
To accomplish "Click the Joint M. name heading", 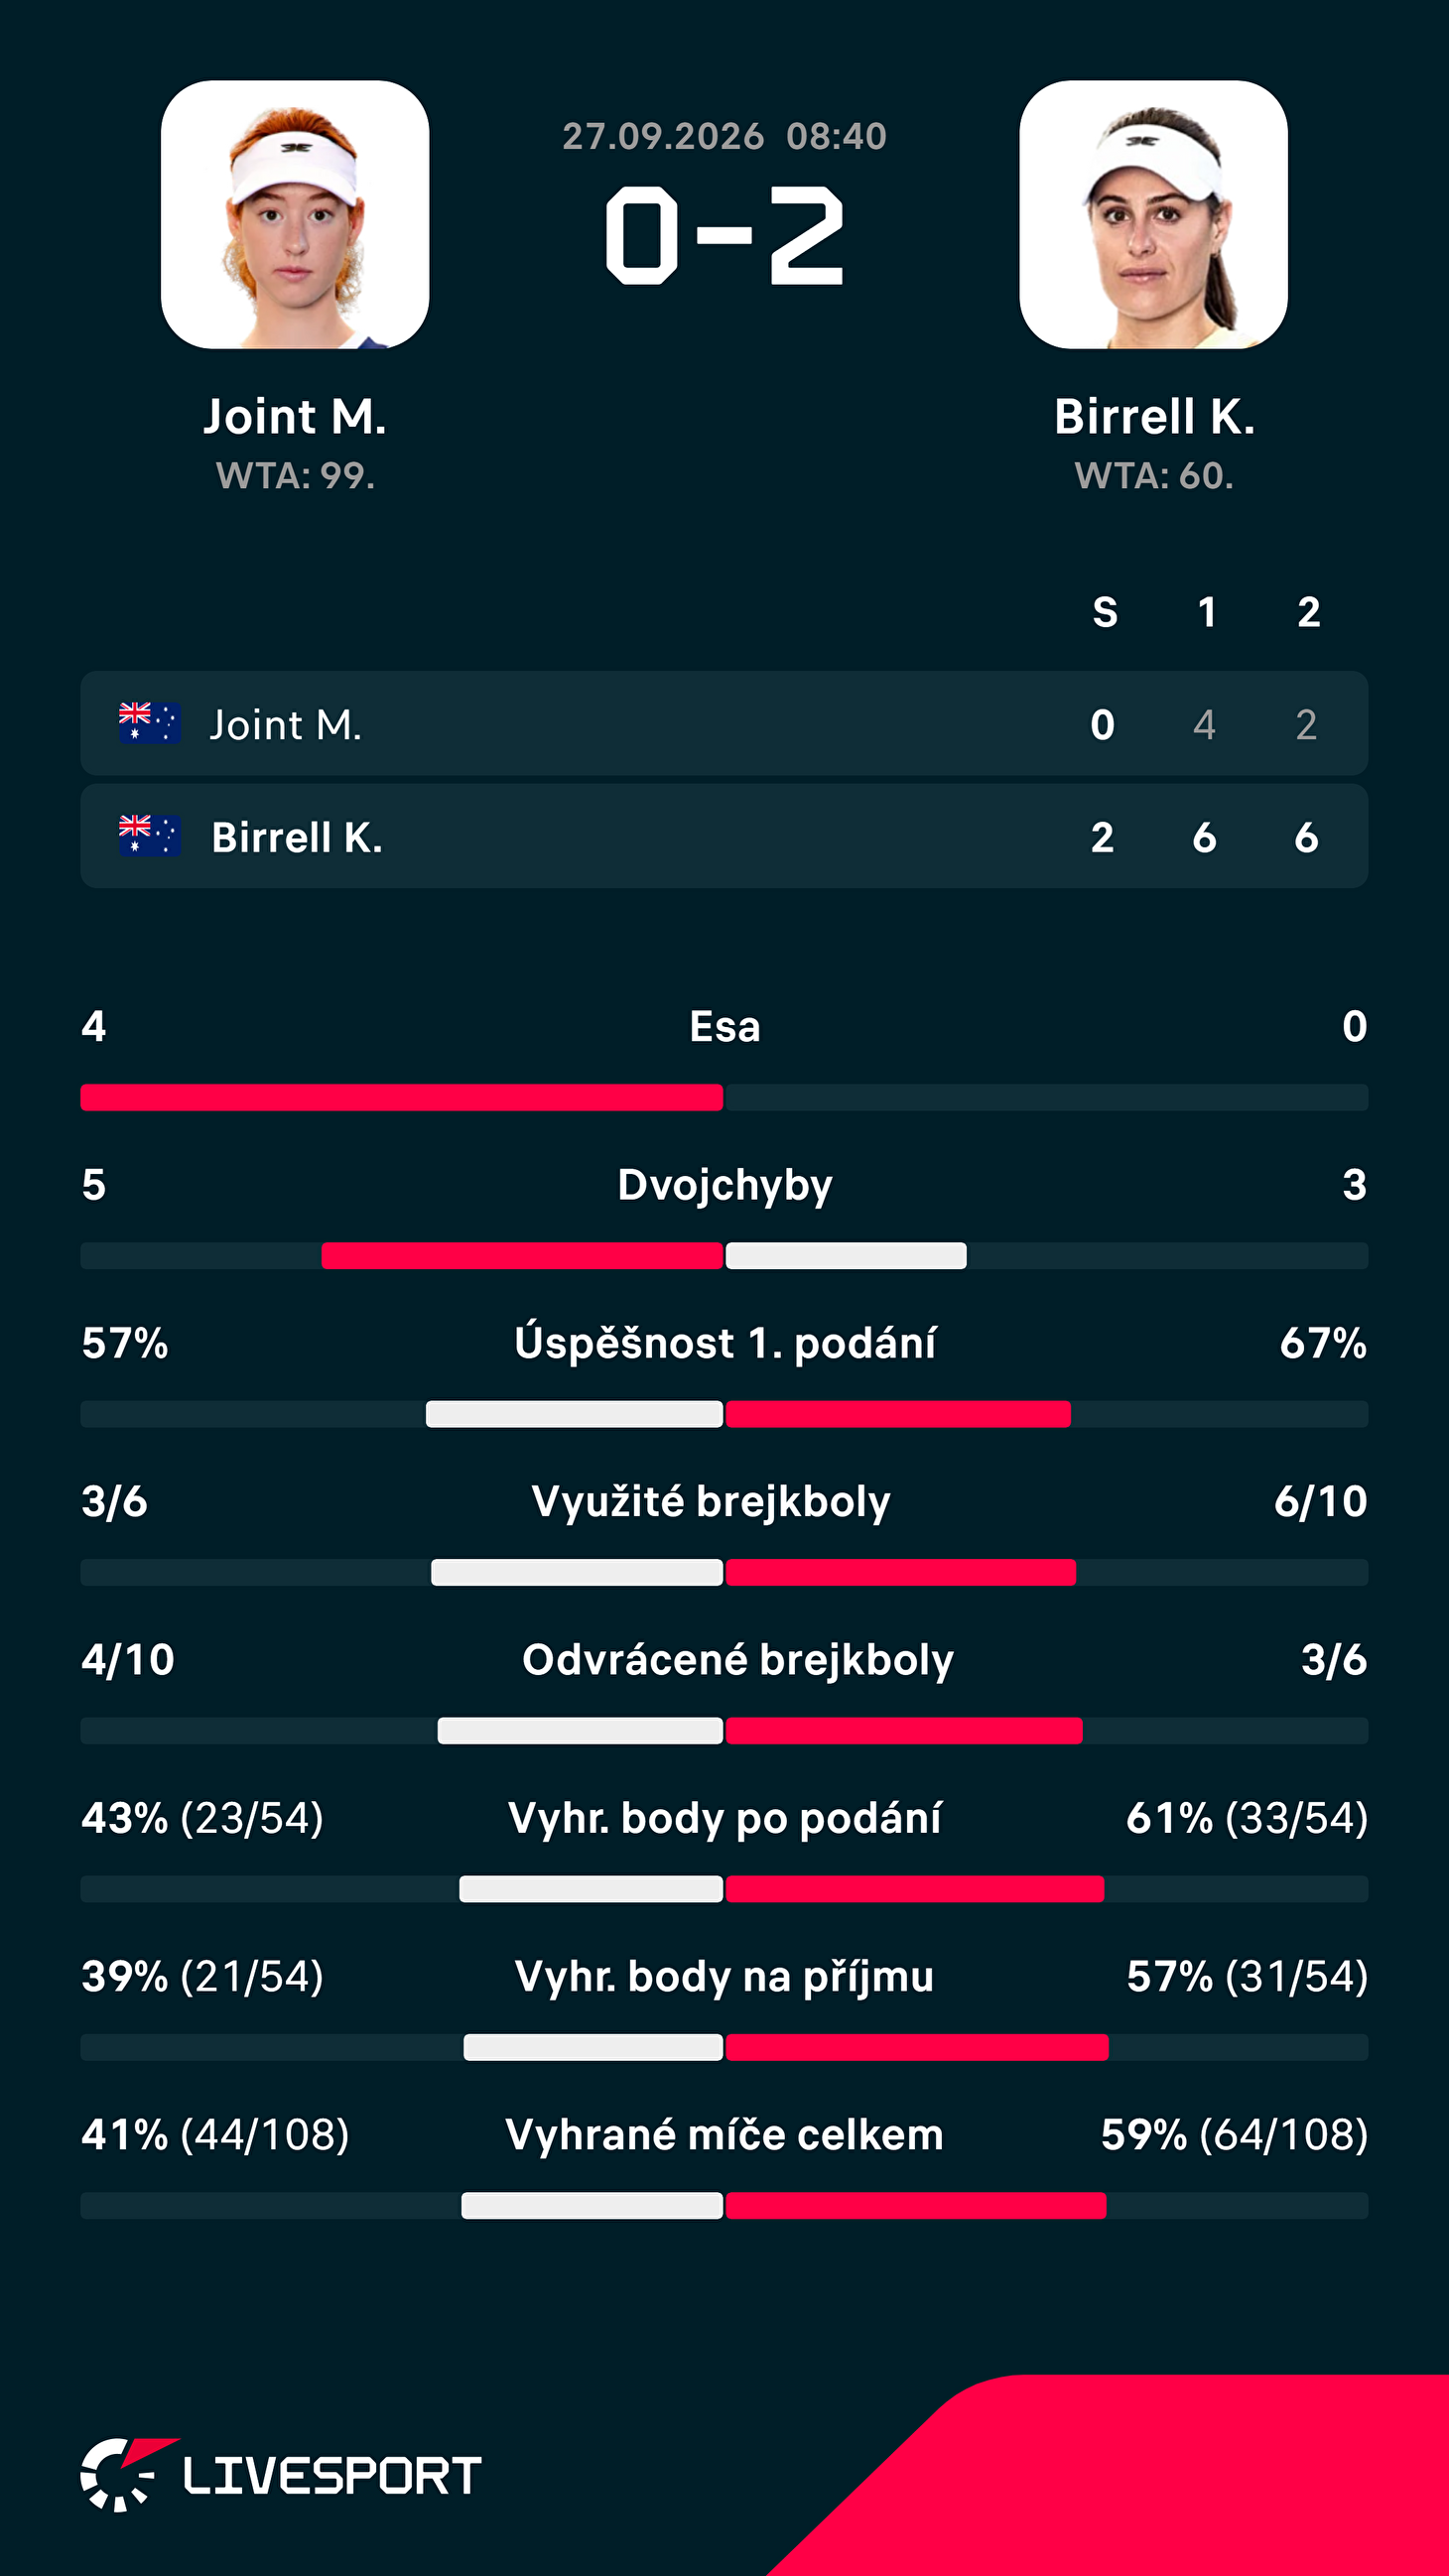I will 295,416.
